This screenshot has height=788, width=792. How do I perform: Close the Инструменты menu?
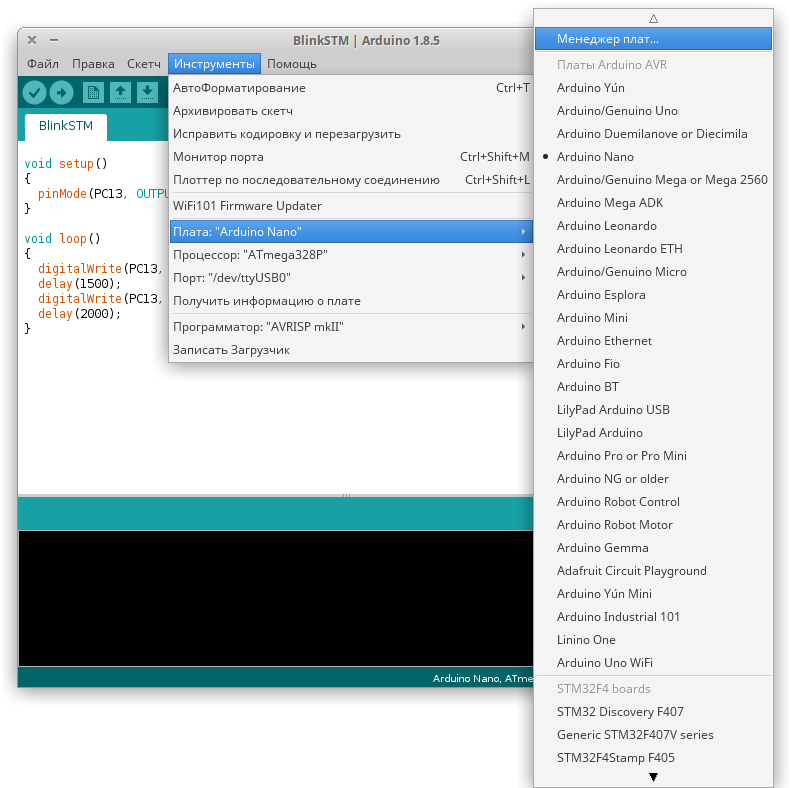point(214,64)
